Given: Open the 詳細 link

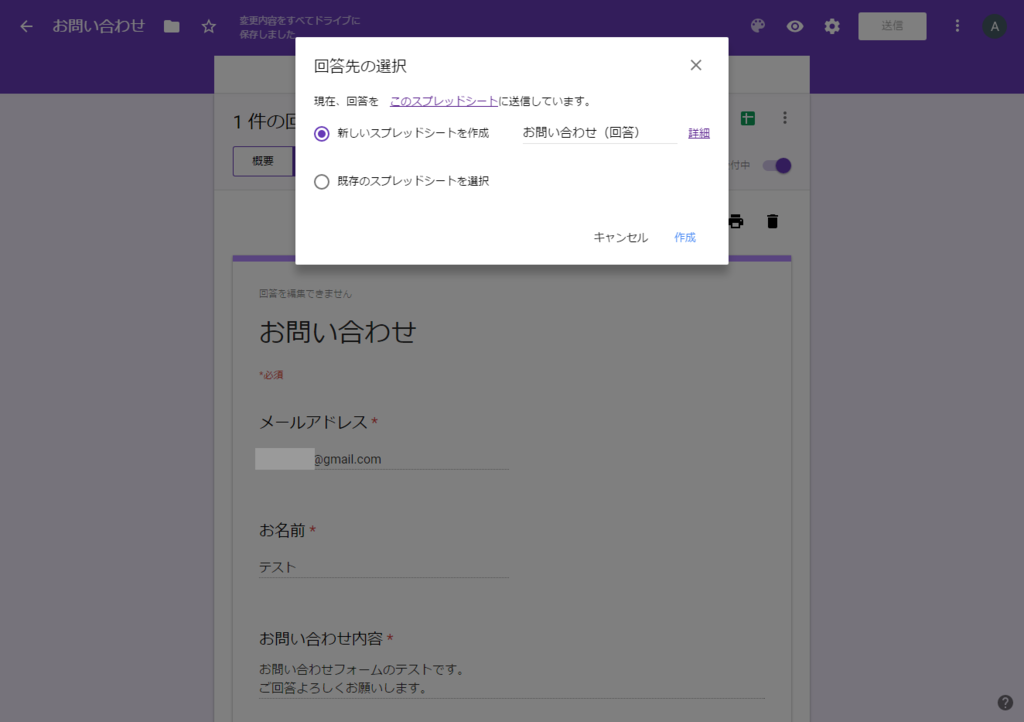Looking at the screenshot, I should (x=699, y=133).
